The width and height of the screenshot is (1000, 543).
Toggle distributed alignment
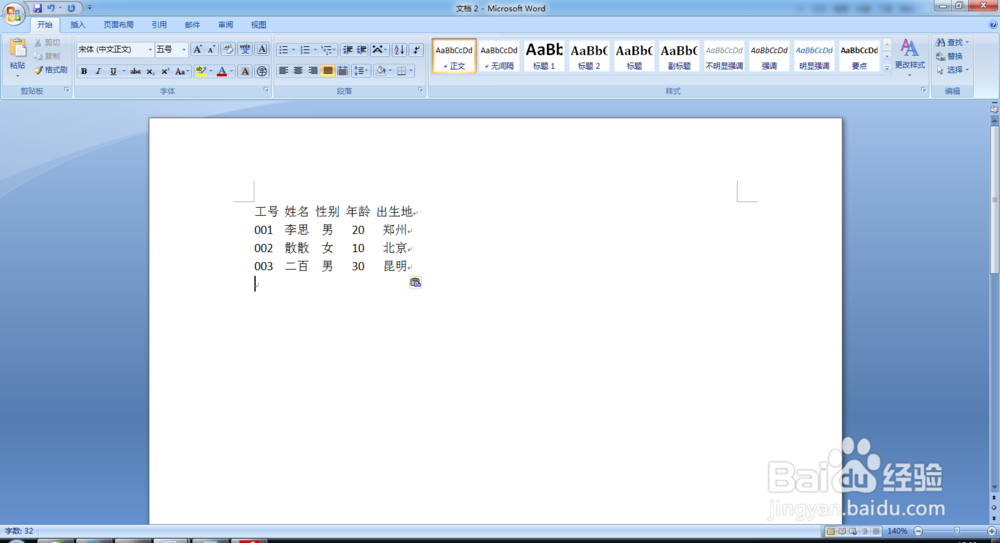(342, 71)
